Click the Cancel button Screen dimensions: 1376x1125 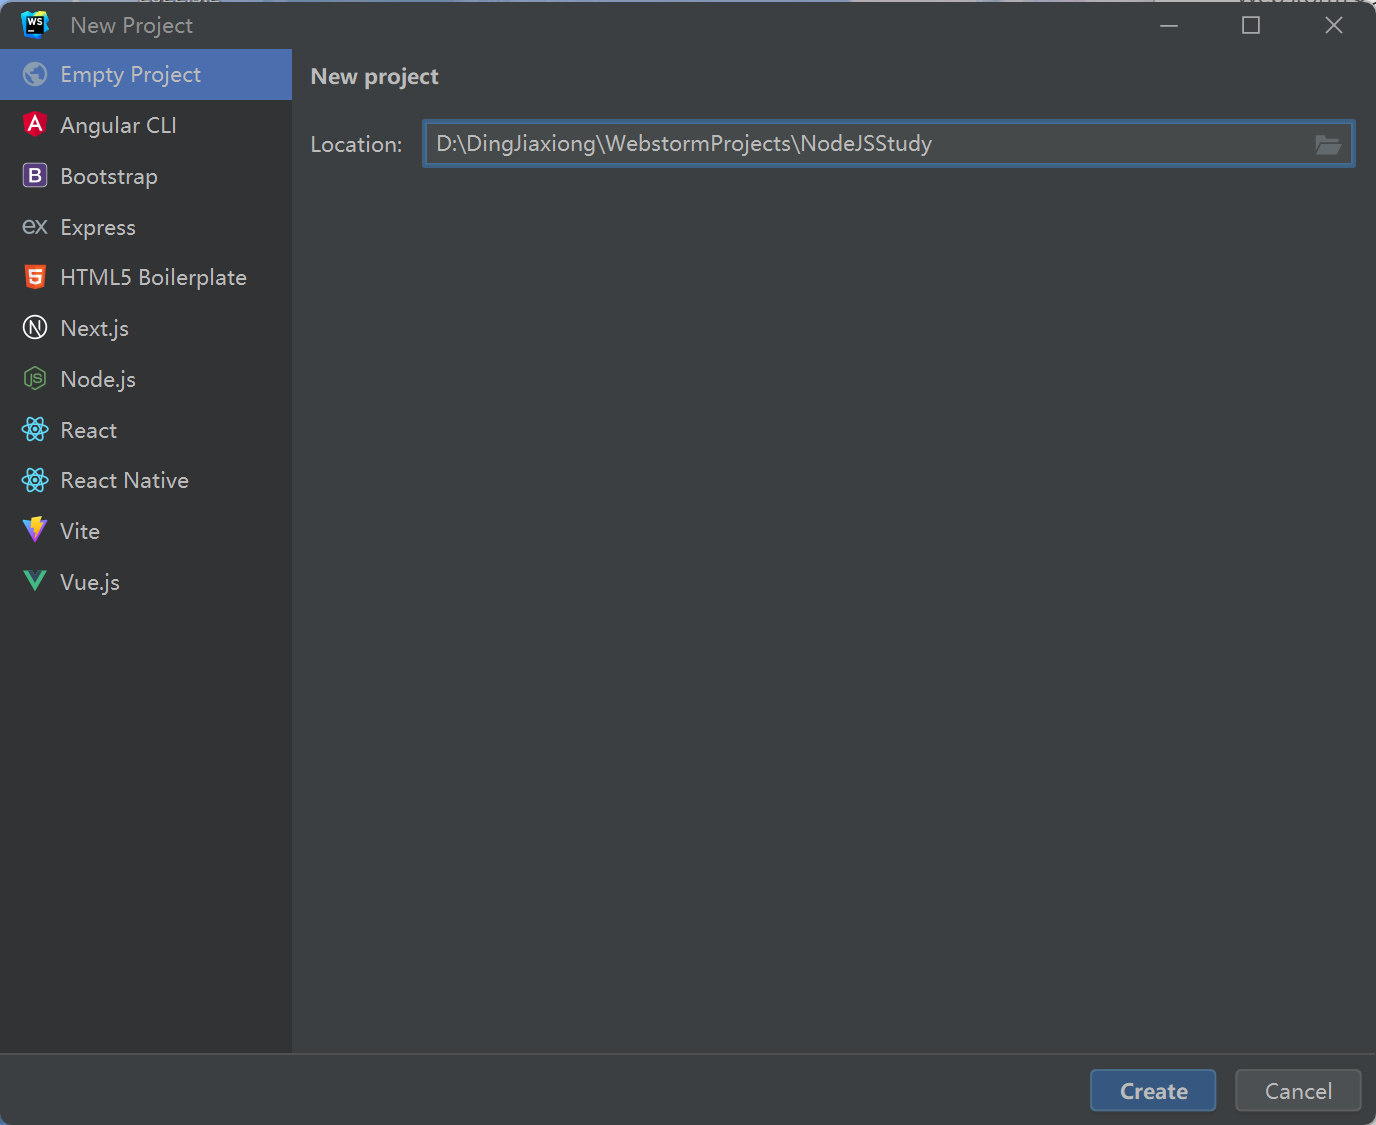pos(1298,1091)
